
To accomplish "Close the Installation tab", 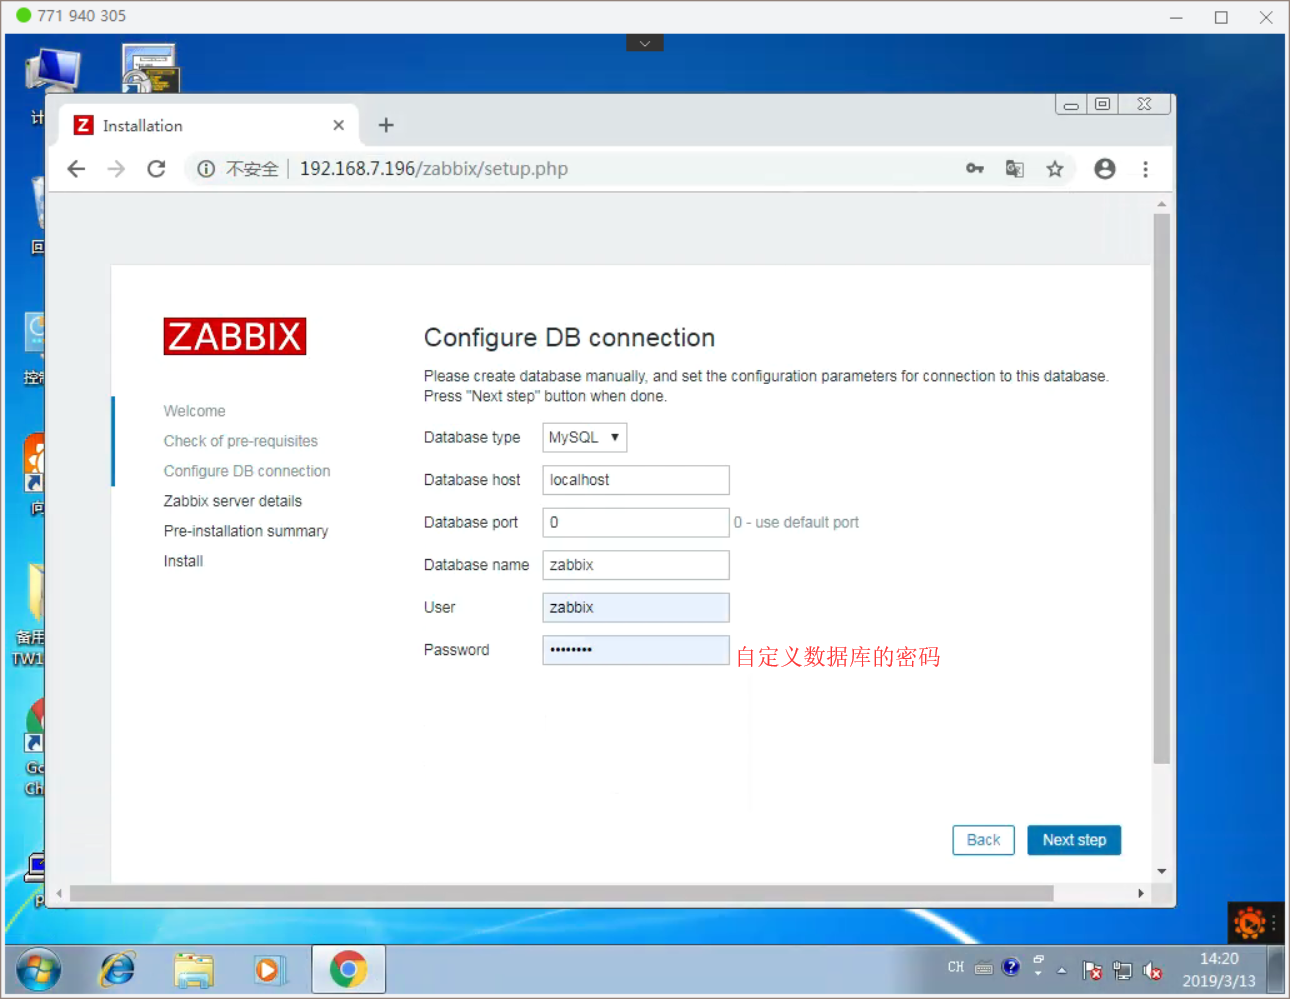I will coord(339,125).
